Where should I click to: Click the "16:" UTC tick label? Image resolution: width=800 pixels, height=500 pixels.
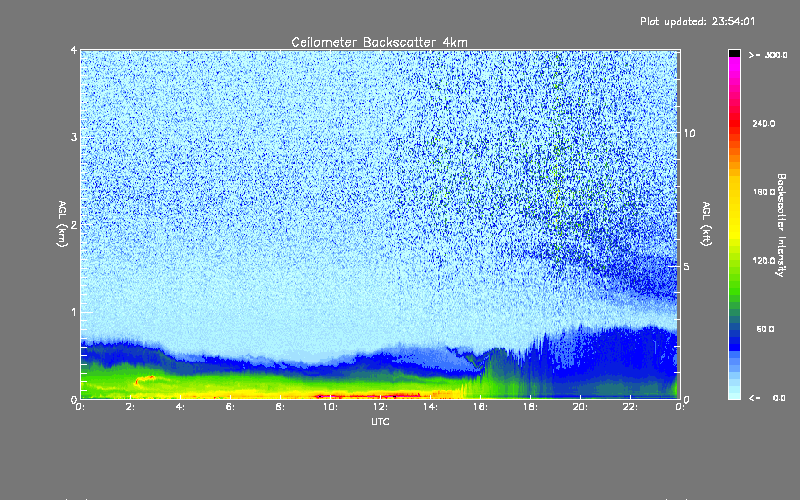(480, 407)
